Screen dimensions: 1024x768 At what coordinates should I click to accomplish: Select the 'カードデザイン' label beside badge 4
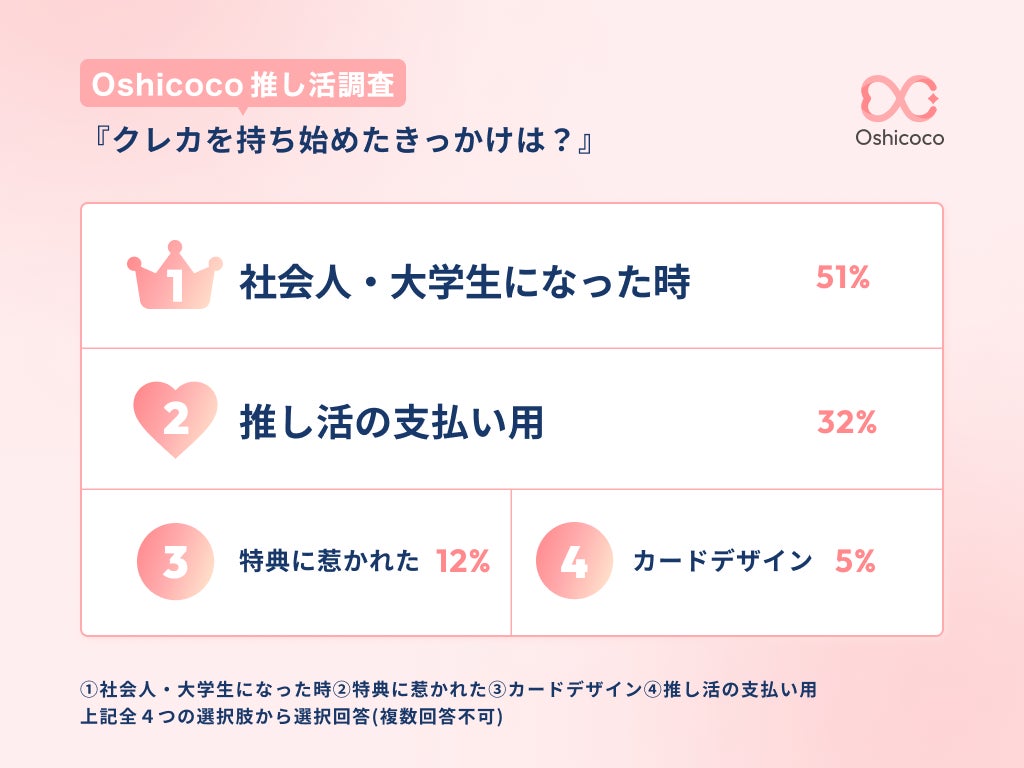pyautogui.click(x=722, y=562)
